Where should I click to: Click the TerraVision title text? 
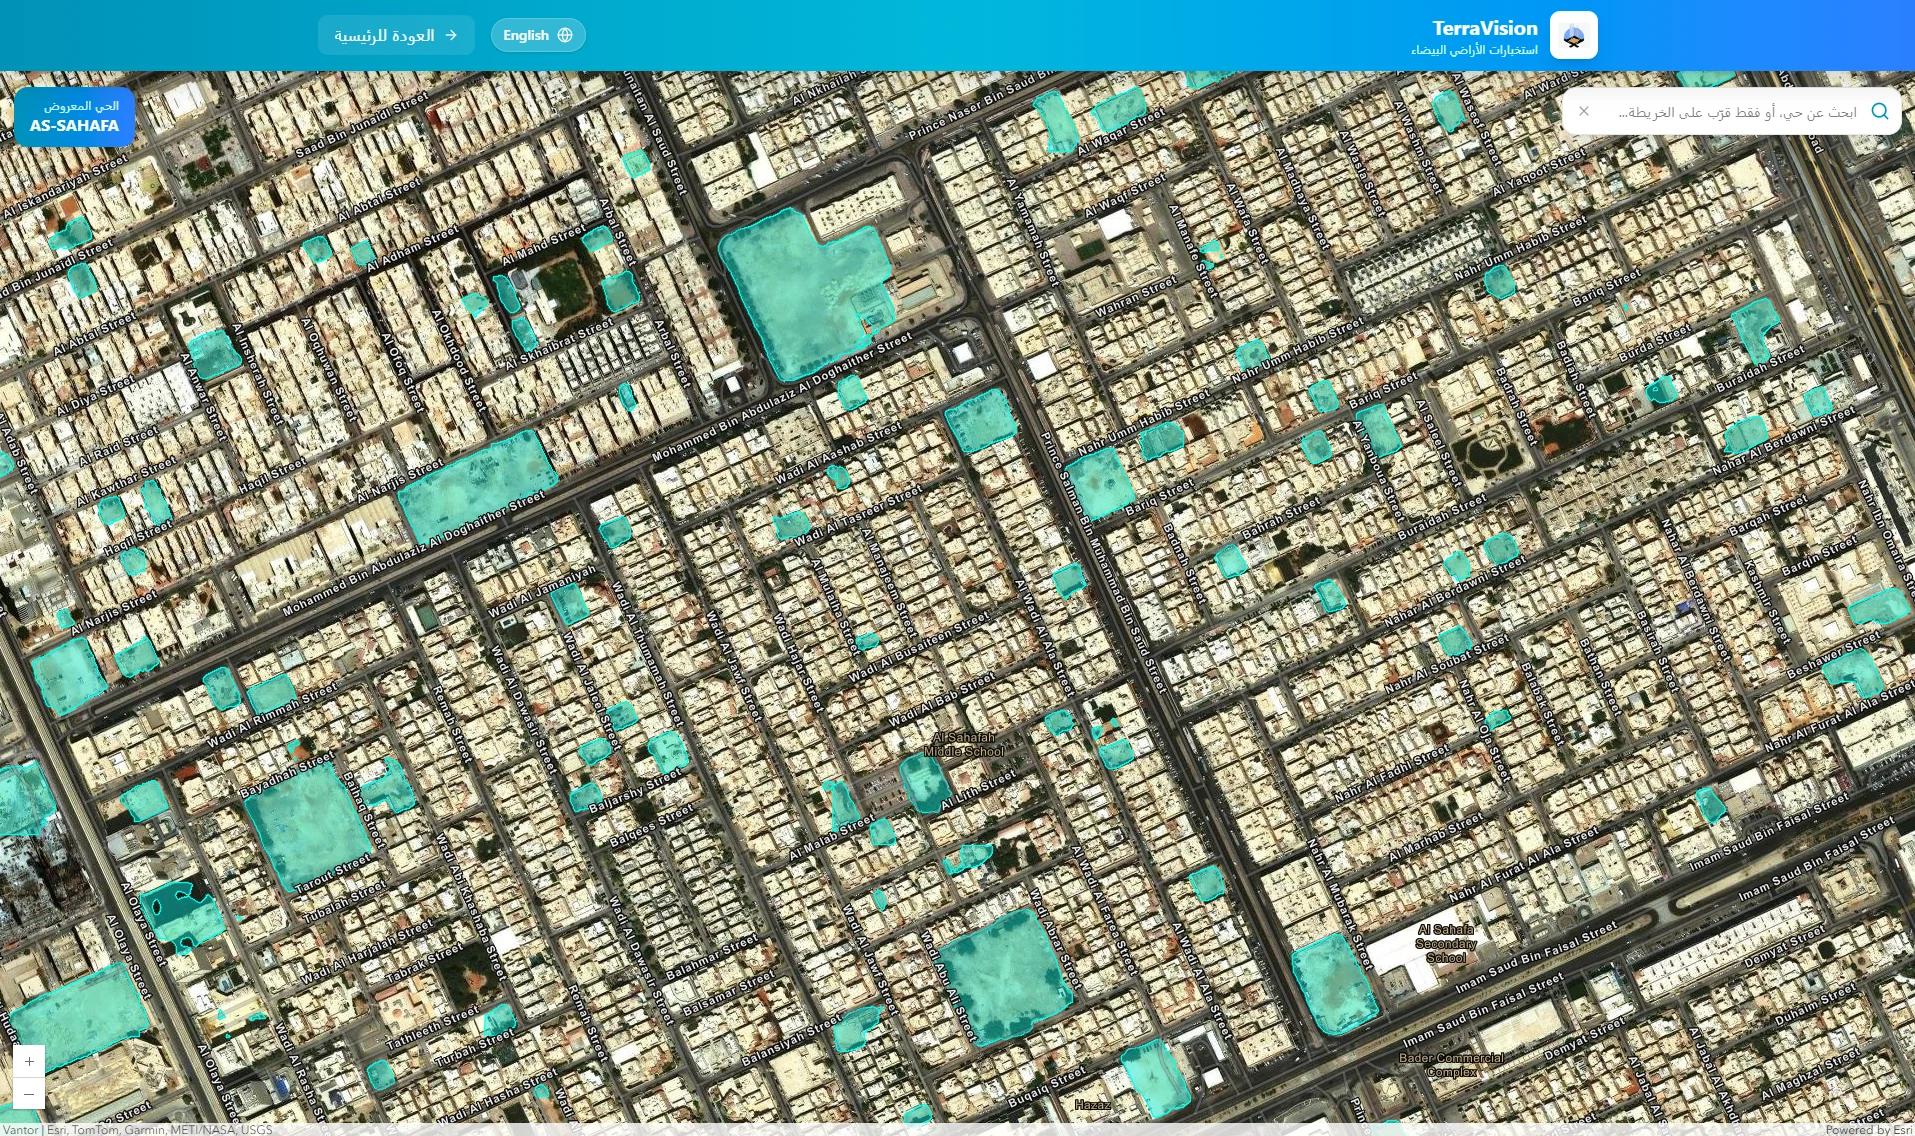(1485, 28)
